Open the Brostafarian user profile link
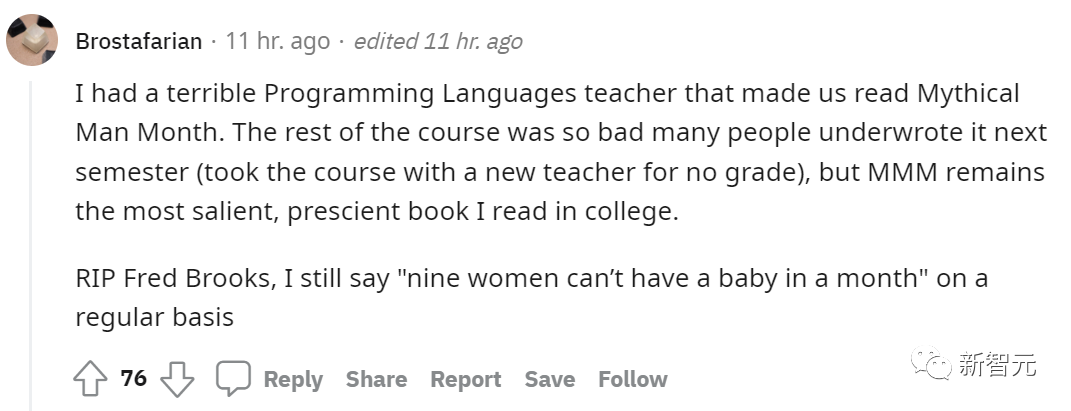The height and width of the screenshot is (411, 1071). tap(138, 41)
